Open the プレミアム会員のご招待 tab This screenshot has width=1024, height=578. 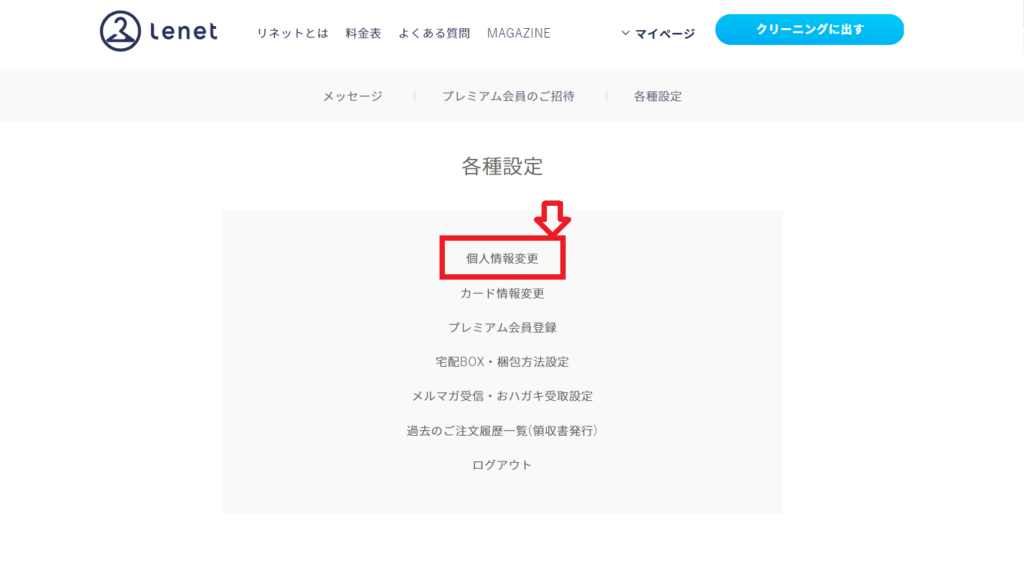tap(508, 96)
